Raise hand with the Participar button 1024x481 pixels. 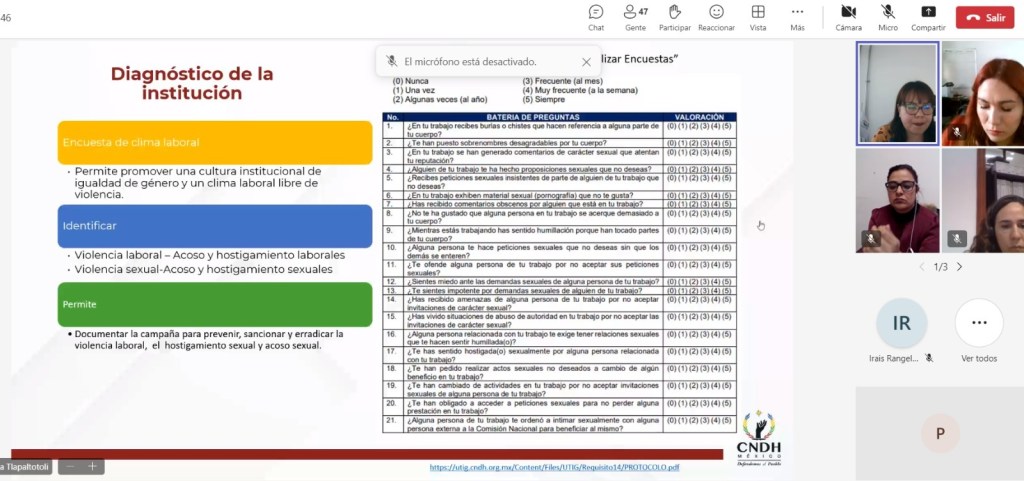pyautogui.click(x=675, y=17)
